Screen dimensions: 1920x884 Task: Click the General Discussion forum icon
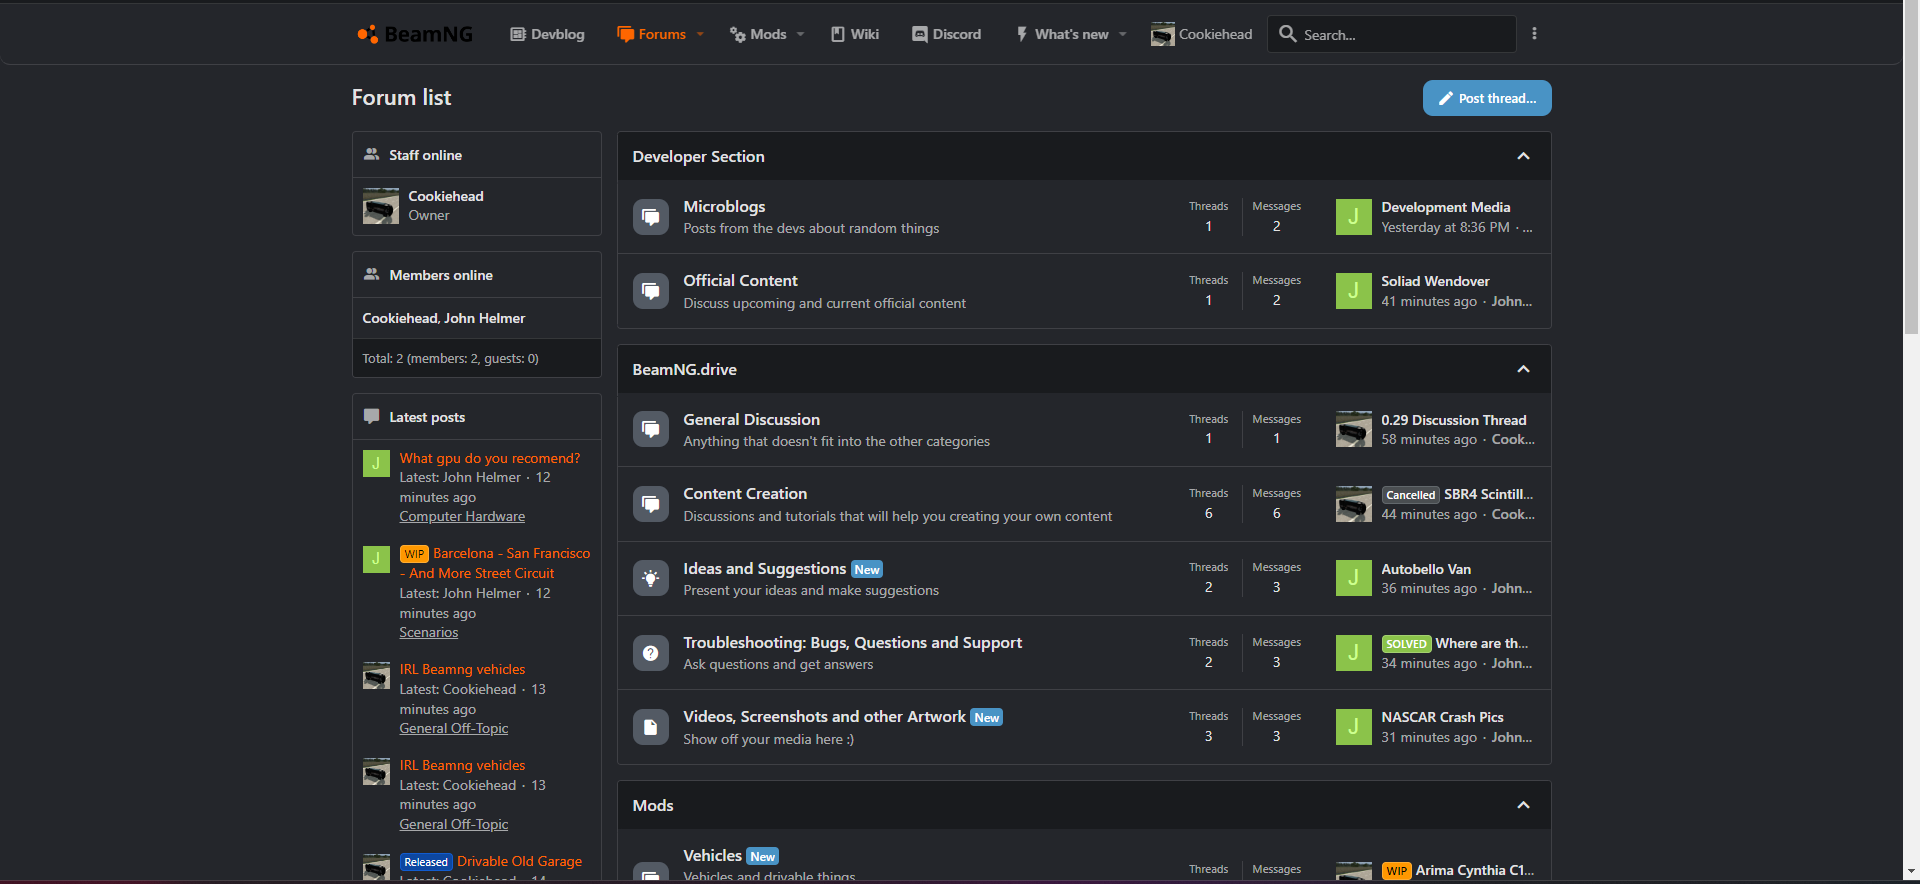[651, 430]
